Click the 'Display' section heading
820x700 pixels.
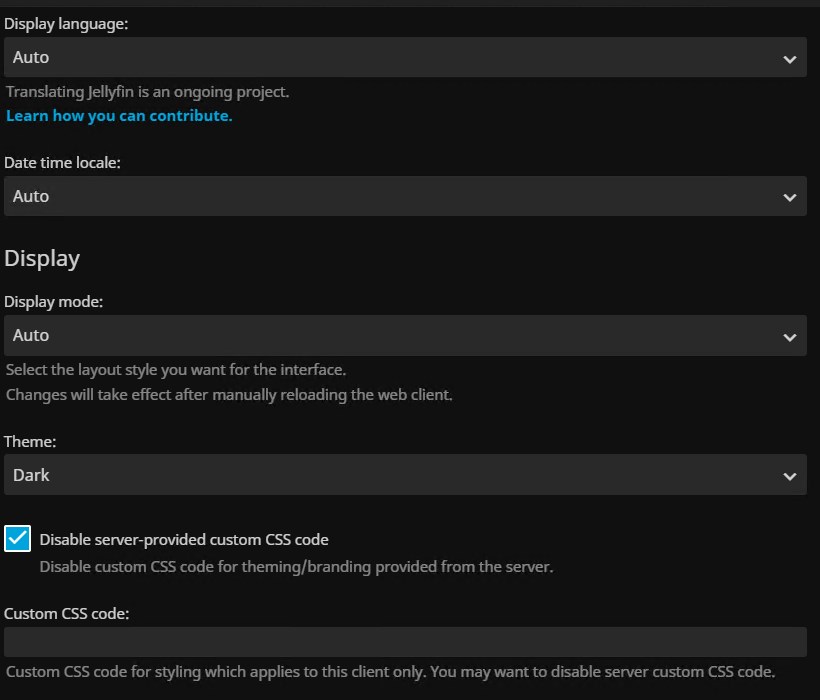point(42,258)
